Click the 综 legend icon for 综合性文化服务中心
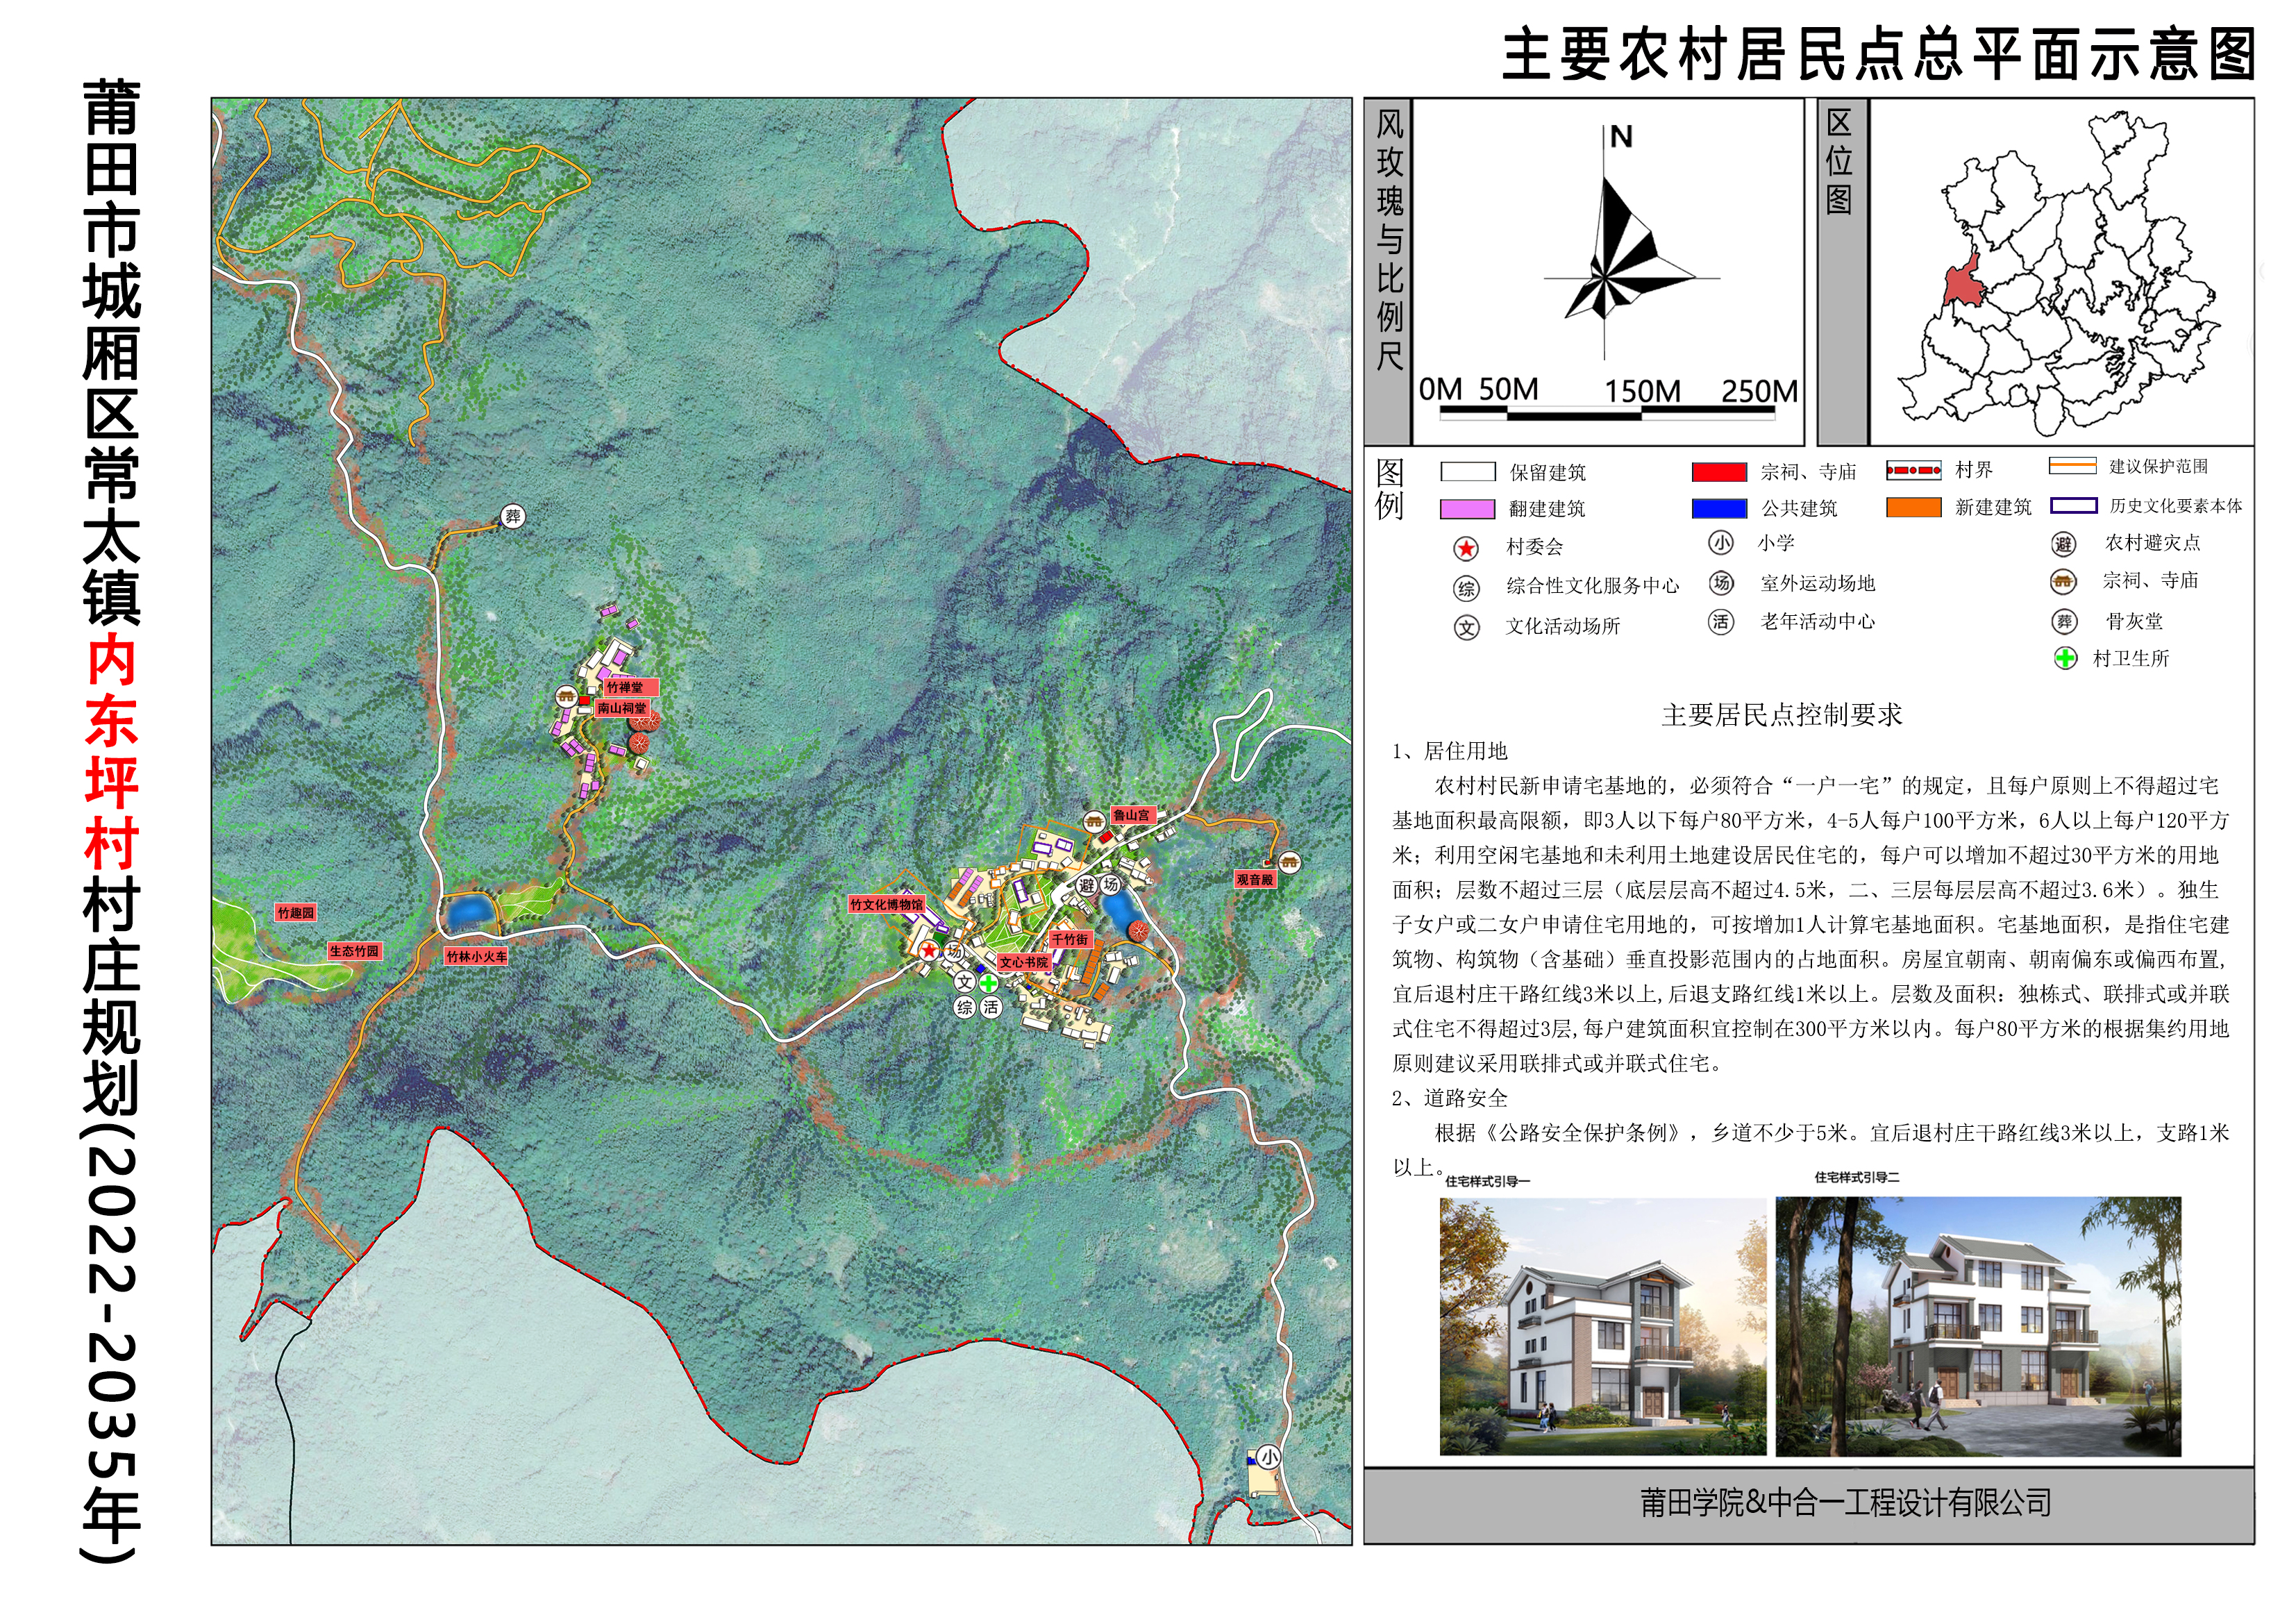2296x1624 pixels. 1466,588
